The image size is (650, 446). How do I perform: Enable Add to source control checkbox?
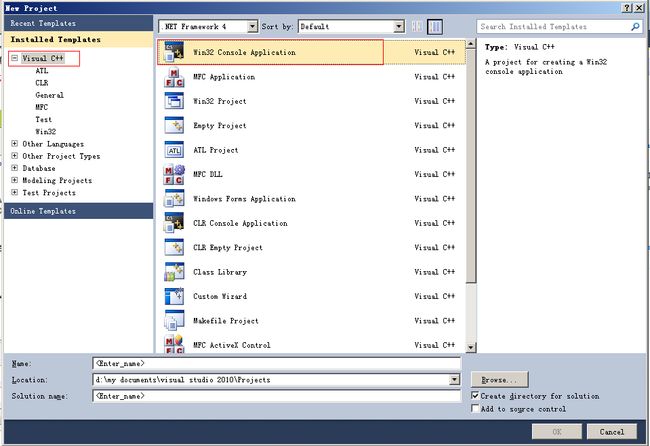[475, 409]
